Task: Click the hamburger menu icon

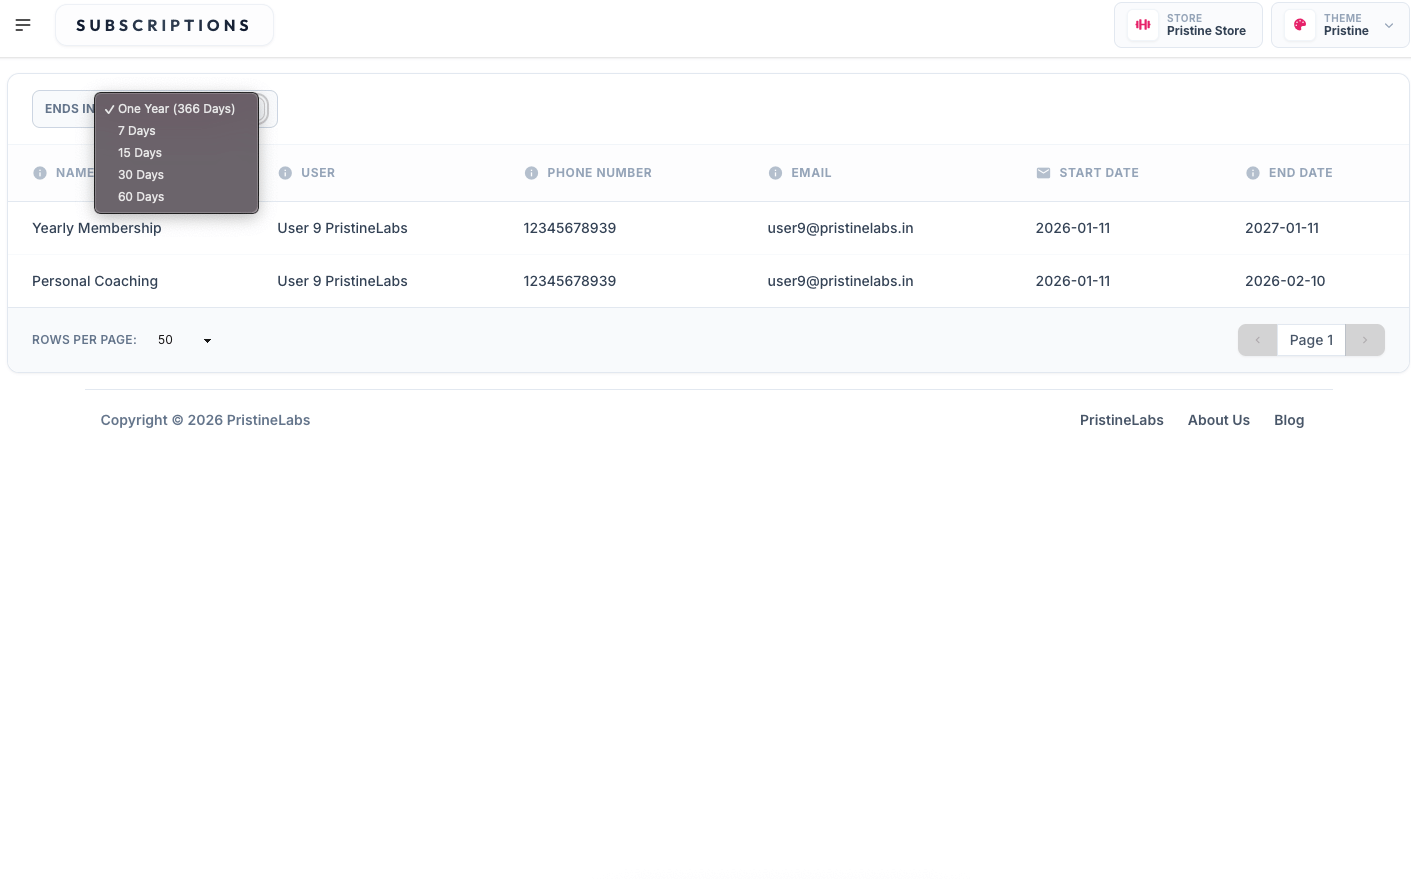Action: pyautogui.click(x=23, y=25)
